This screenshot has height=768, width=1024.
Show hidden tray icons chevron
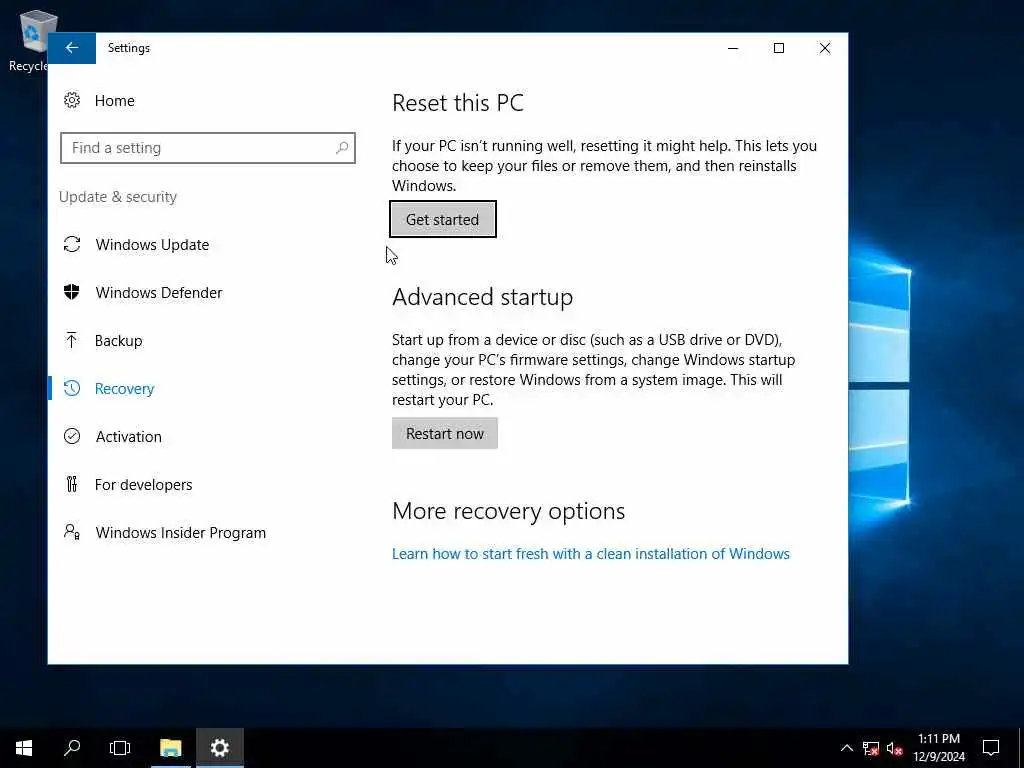(846, 748)
